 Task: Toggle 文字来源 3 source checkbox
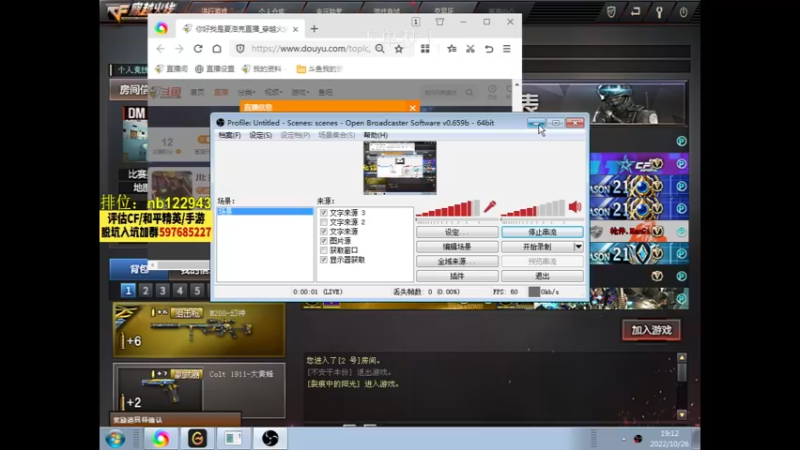(x=324, y=212)
